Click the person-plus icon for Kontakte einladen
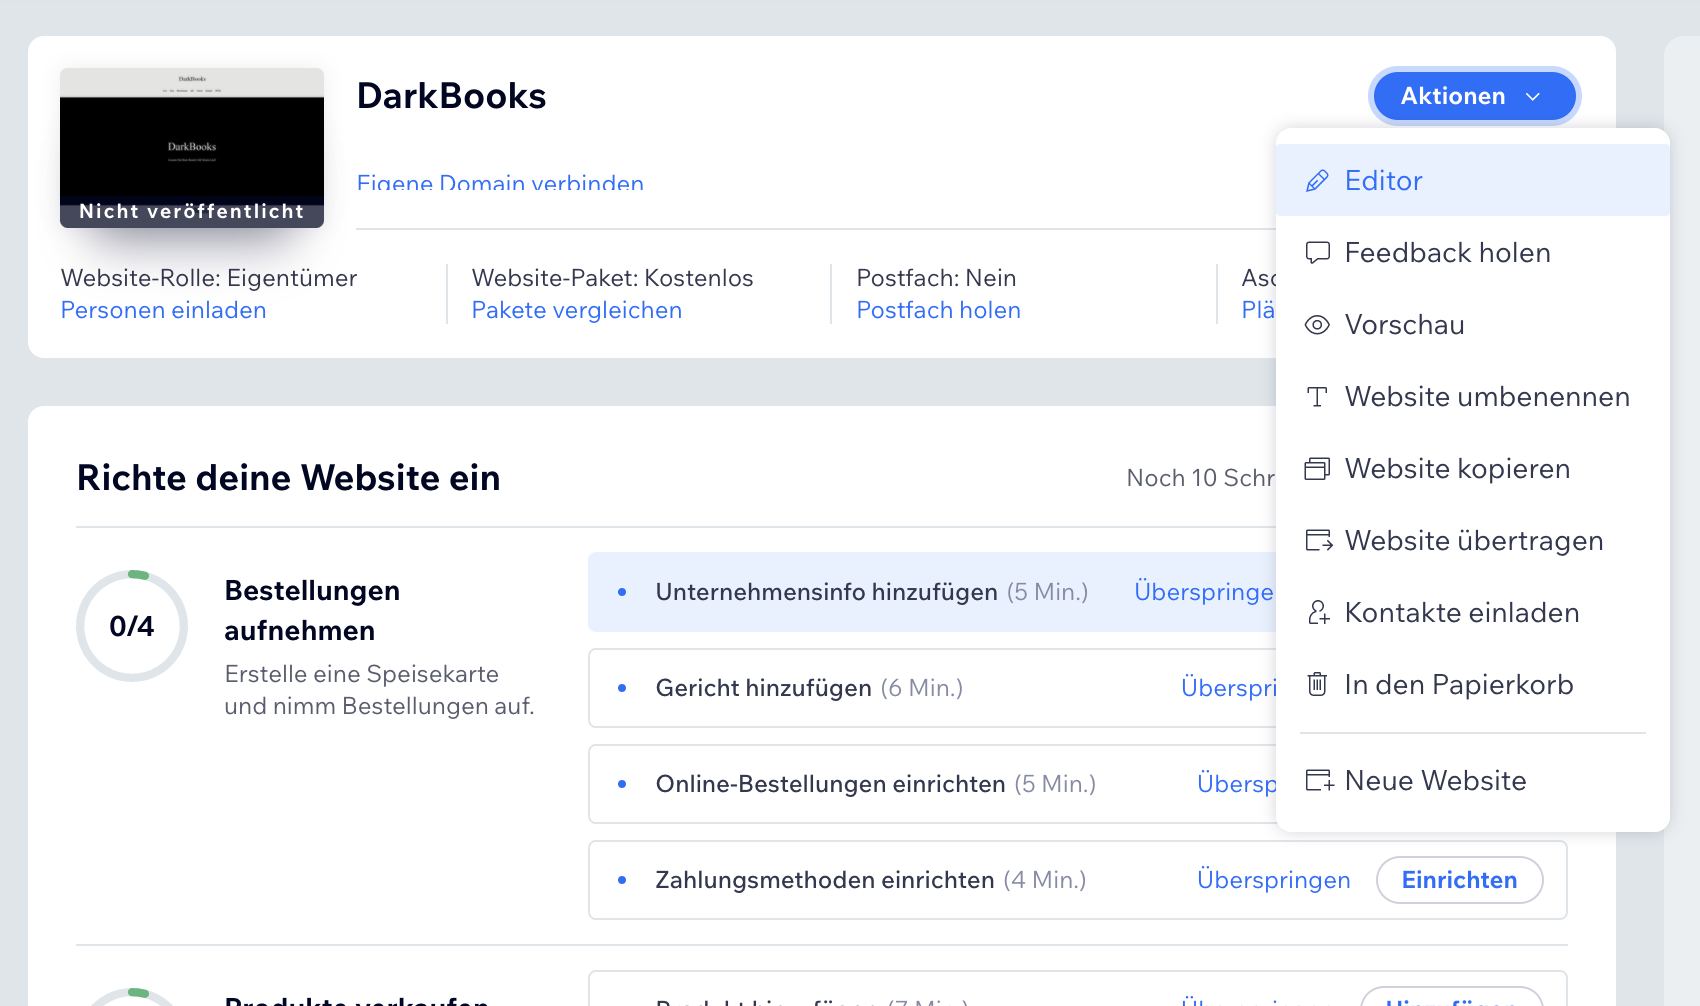The width and height of the screenshot is (1700, 1006). click(x=1318, y=613)
